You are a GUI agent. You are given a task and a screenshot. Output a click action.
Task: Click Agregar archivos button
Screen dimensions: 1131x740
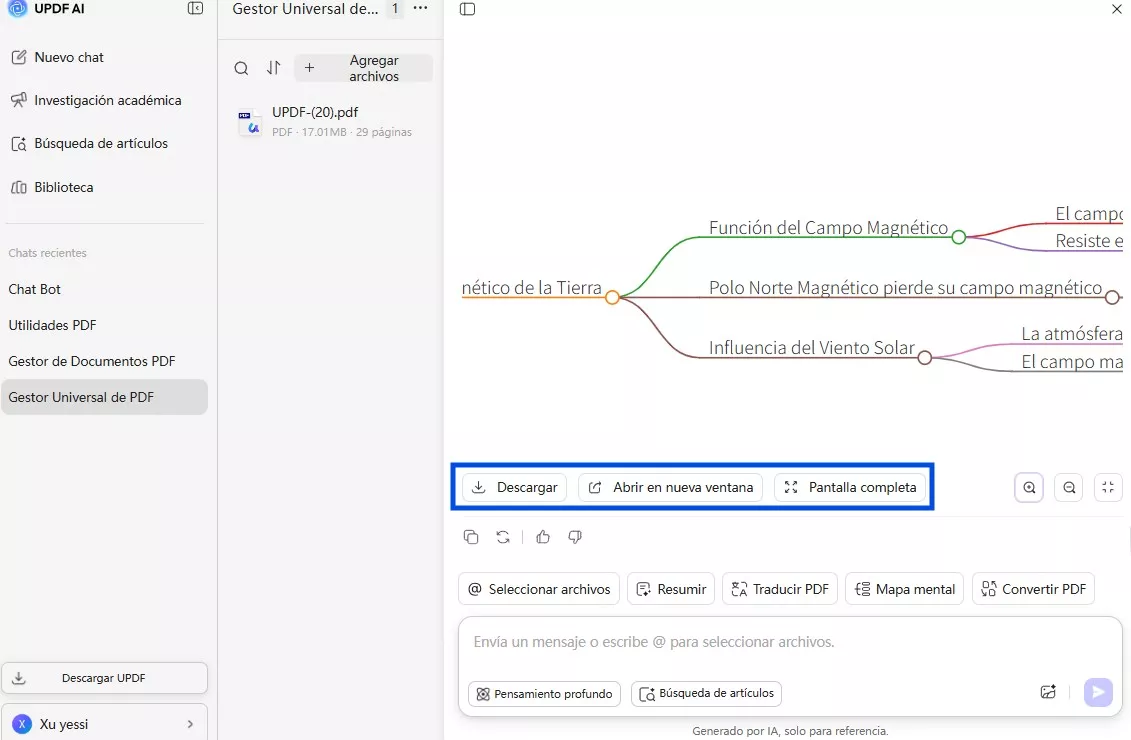coord(364,68)
